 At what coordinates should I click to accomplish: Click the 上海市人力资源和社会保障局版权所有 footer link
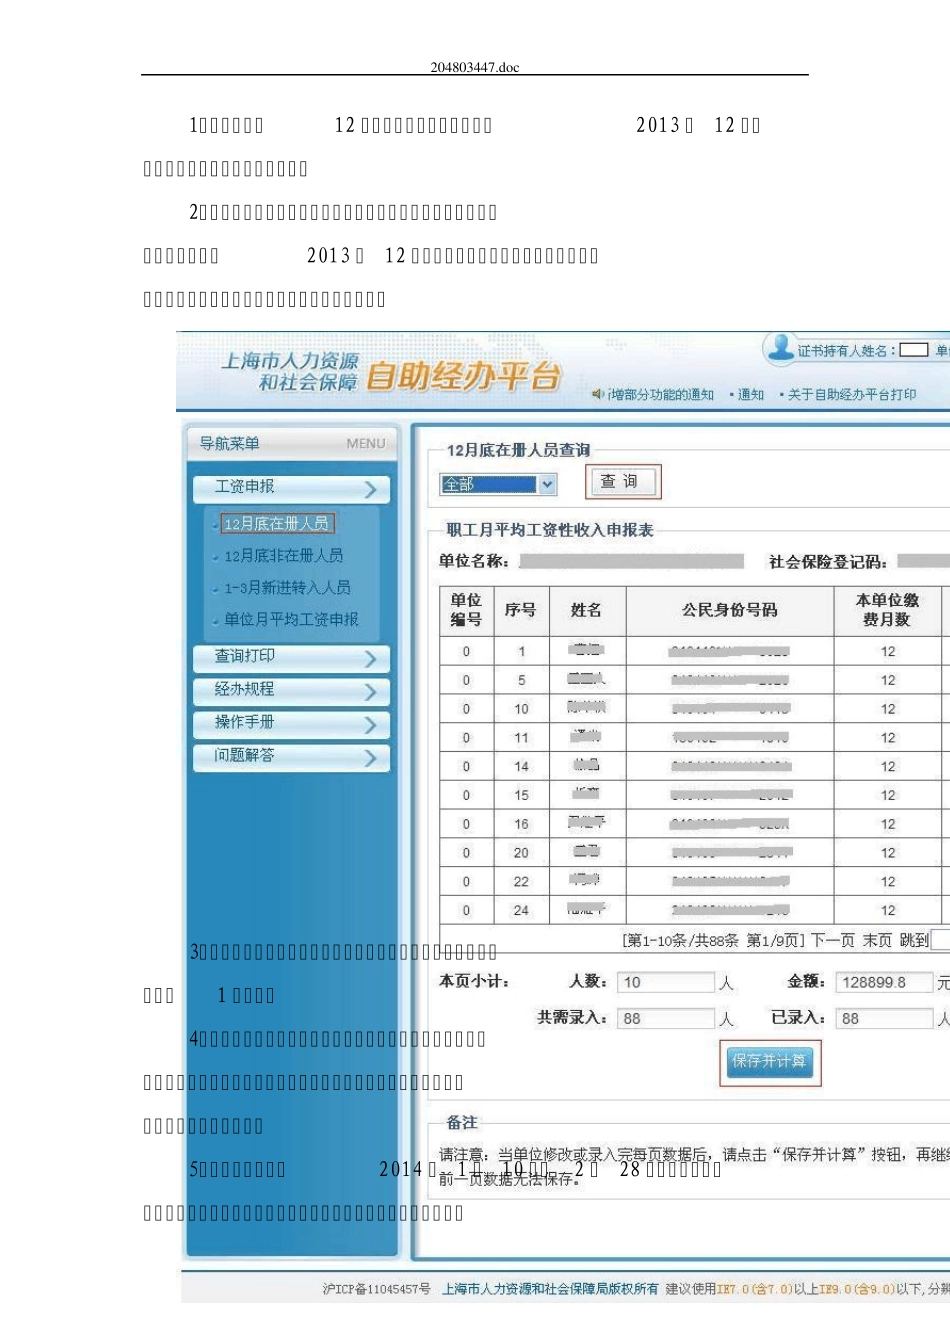(550, 1289)
